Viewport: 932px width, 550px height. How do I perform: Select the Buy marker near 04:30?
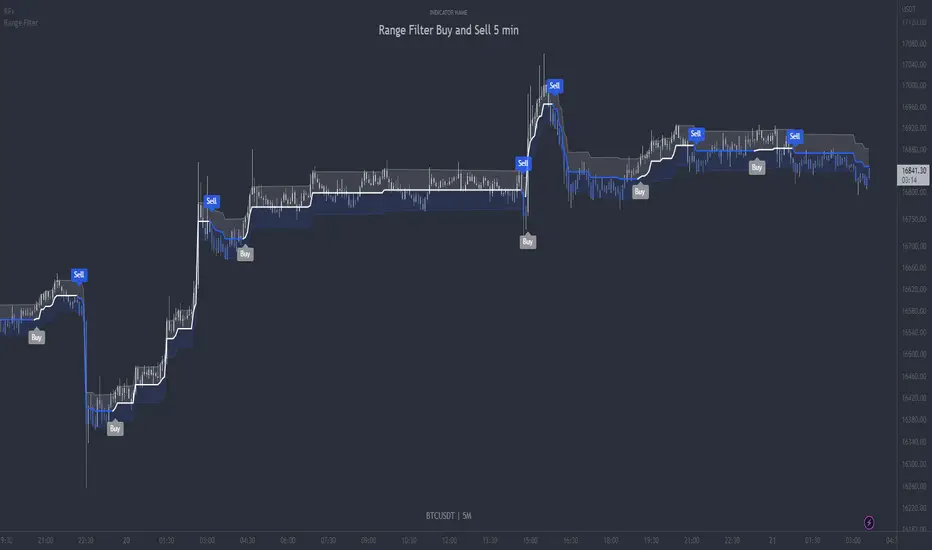(x=245, y=254)
